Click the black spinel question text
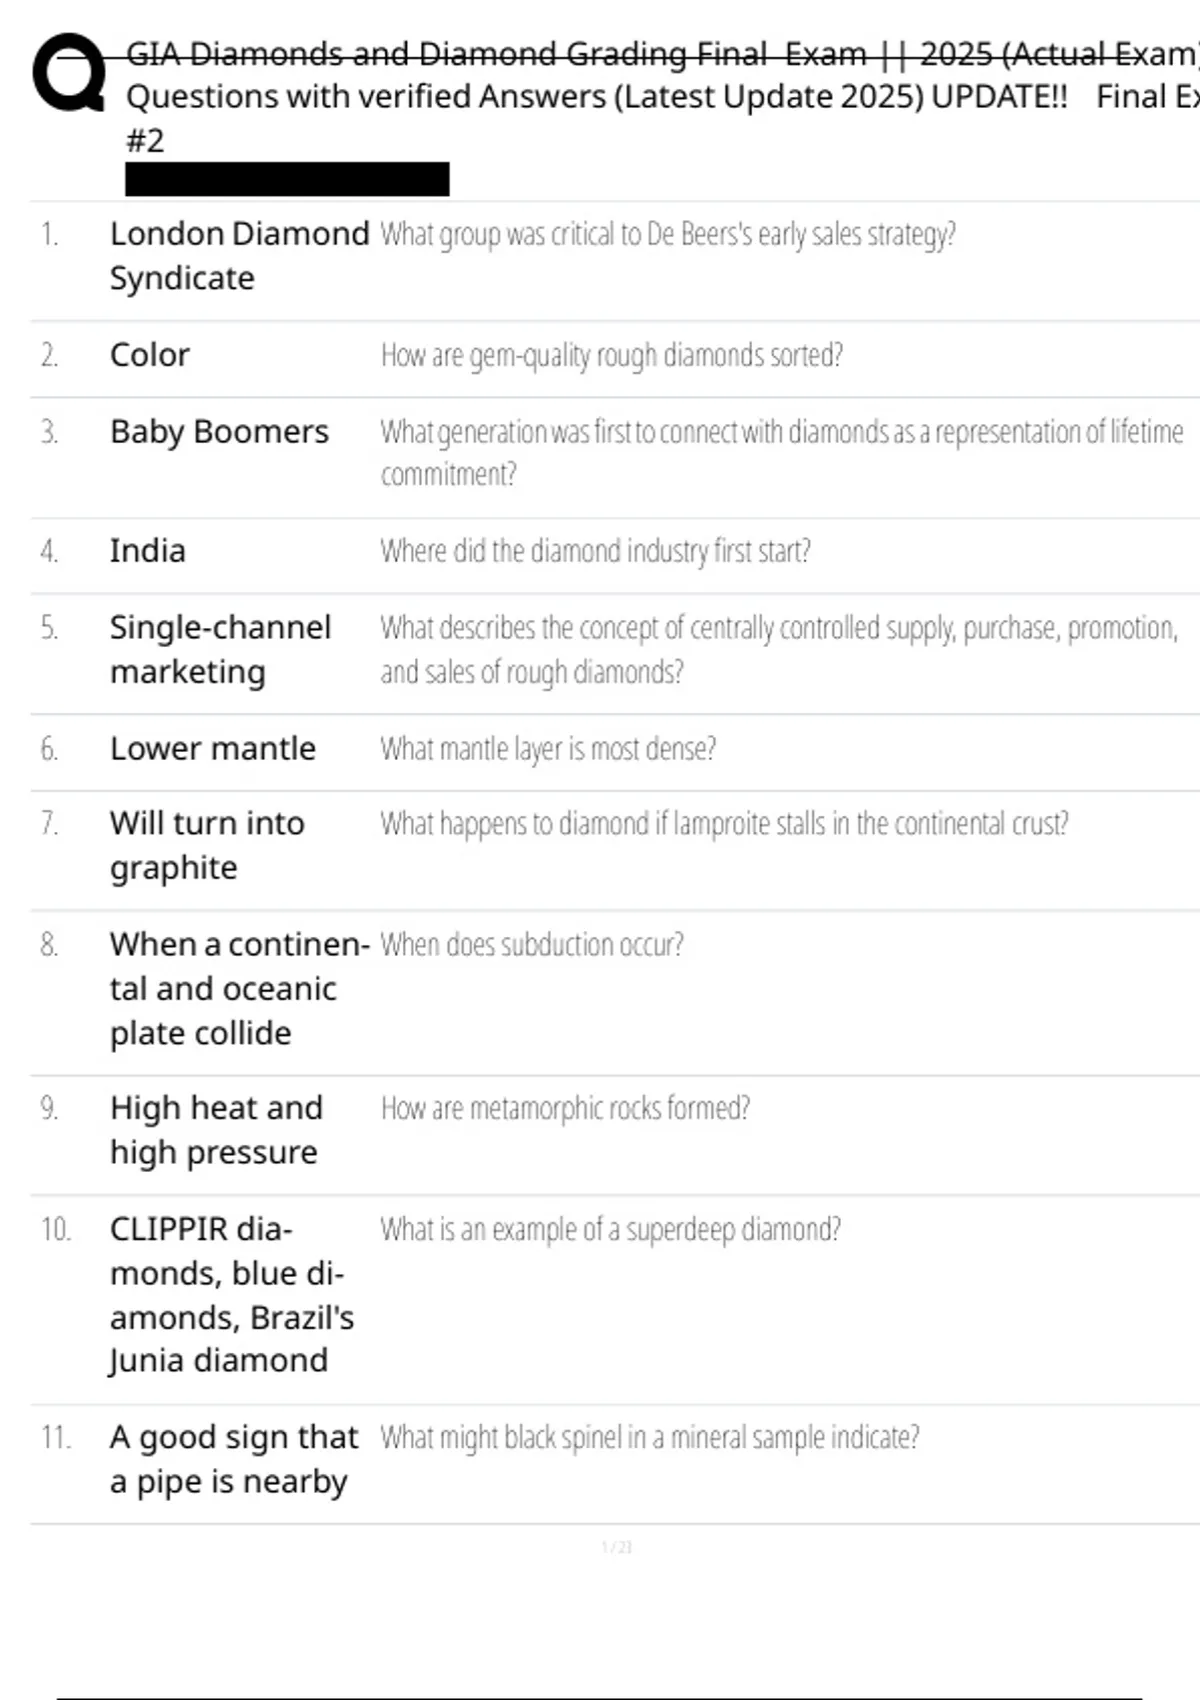Viewport: 1200px width, 1700px height. click(x=649, y=1438)
